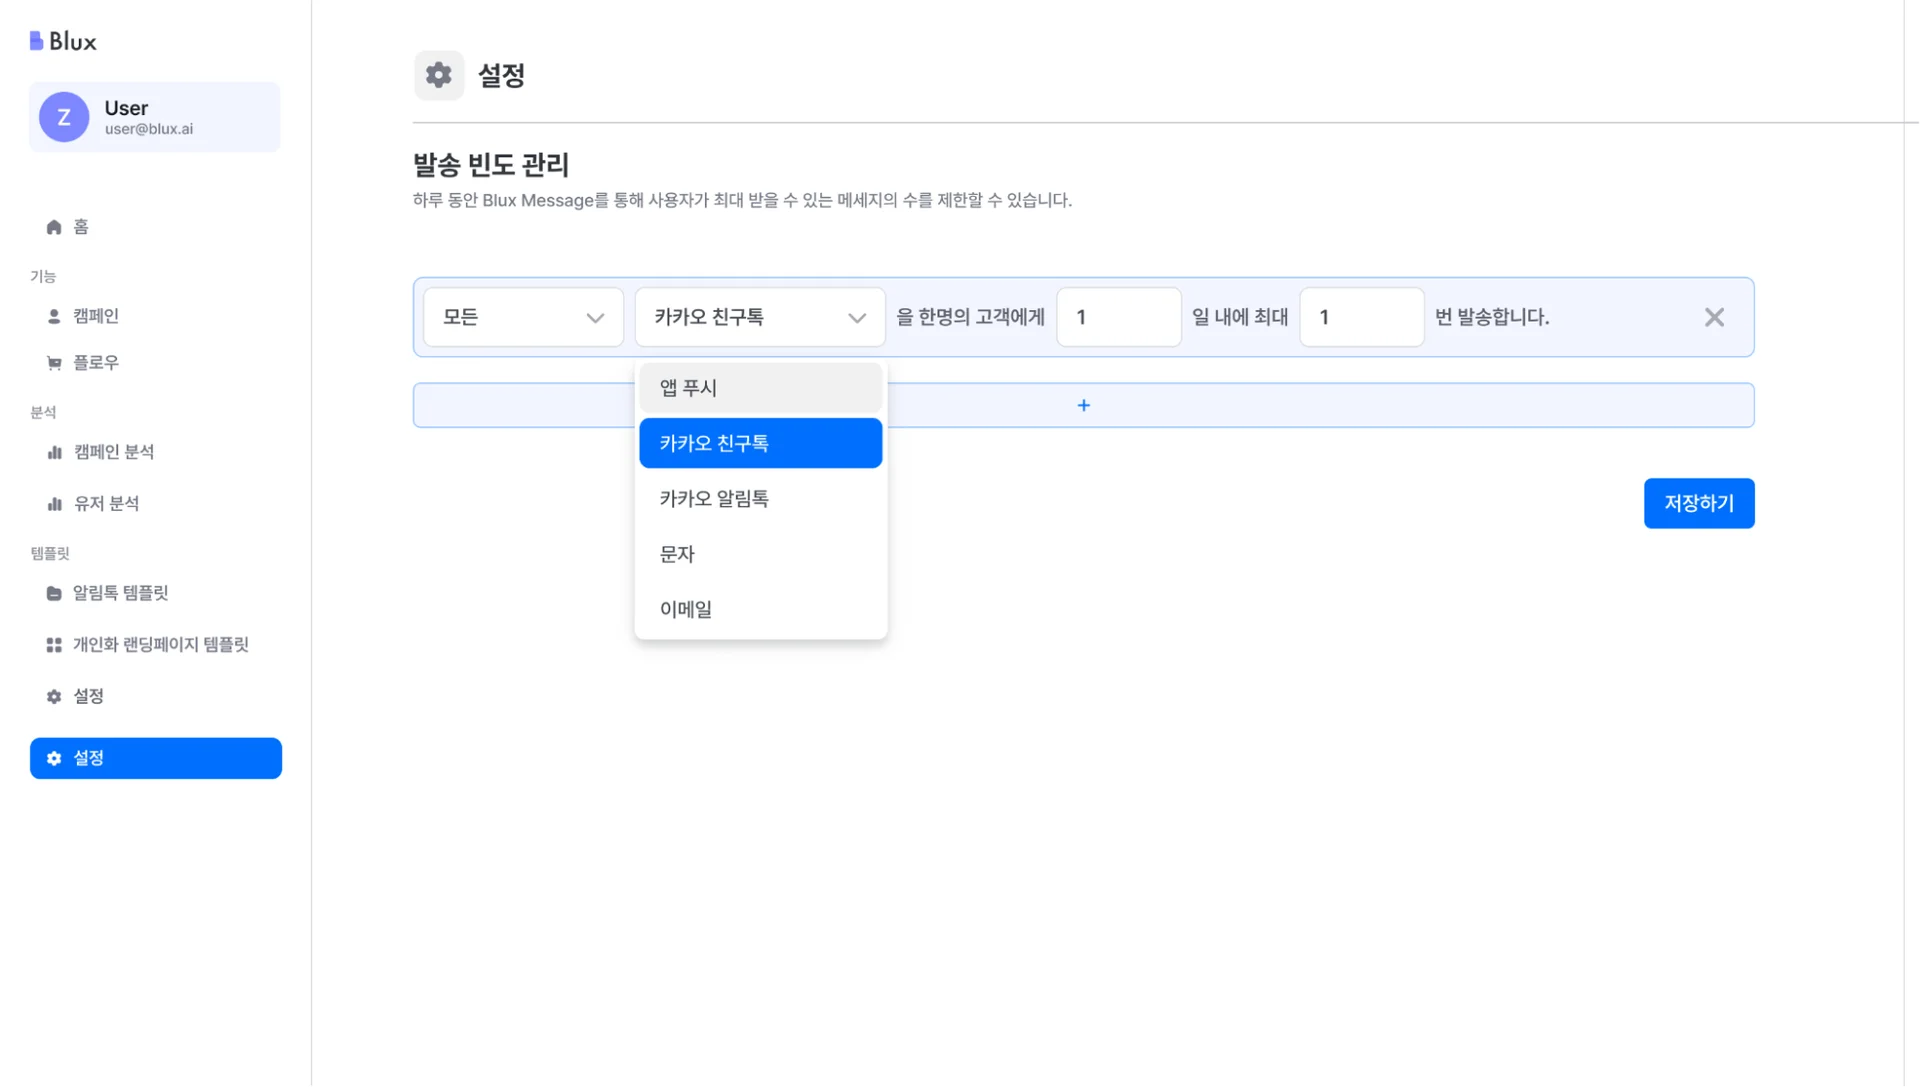Image resolution: width=1920 pixels, height=1087 pixels.
Task: Open 캠페인 분석 via its chart icon
Action: pos(53,451)
